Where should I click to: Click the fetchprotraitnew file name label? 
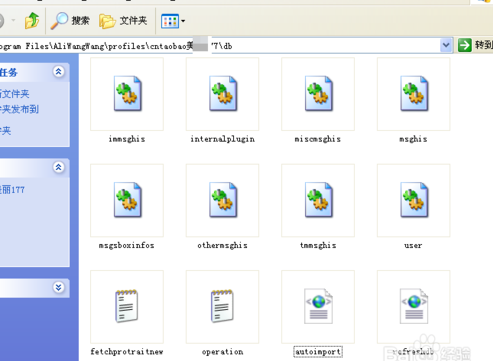127,352
